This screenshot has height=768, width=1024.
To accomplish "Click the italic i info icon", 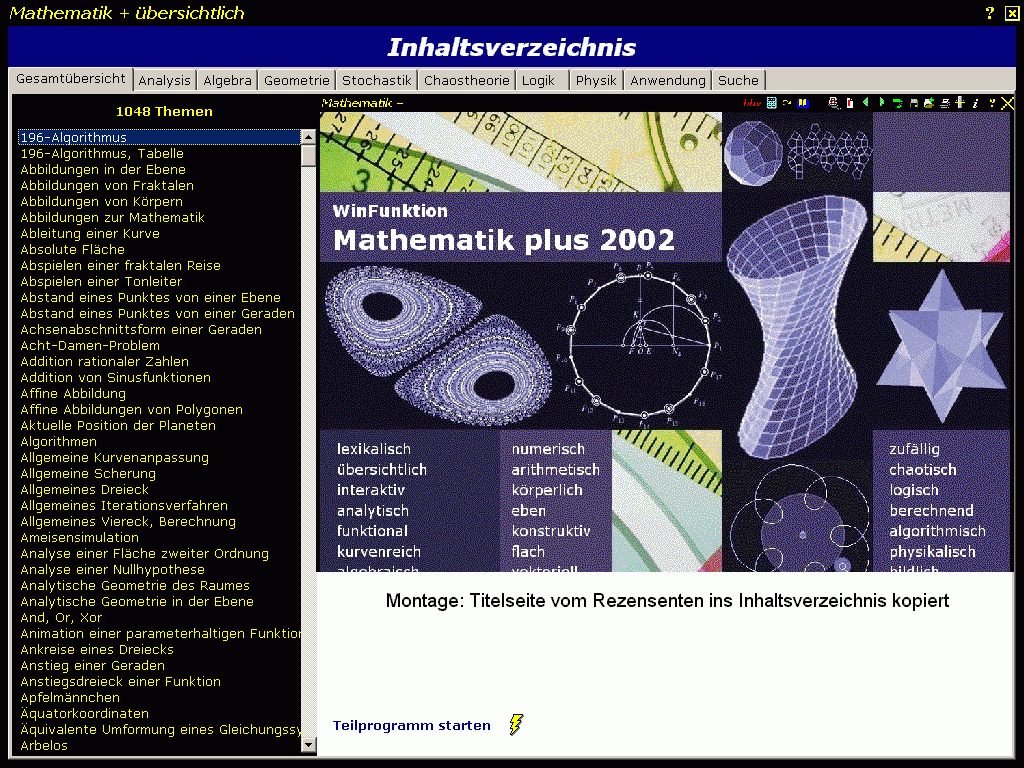I will click(975, 103).
